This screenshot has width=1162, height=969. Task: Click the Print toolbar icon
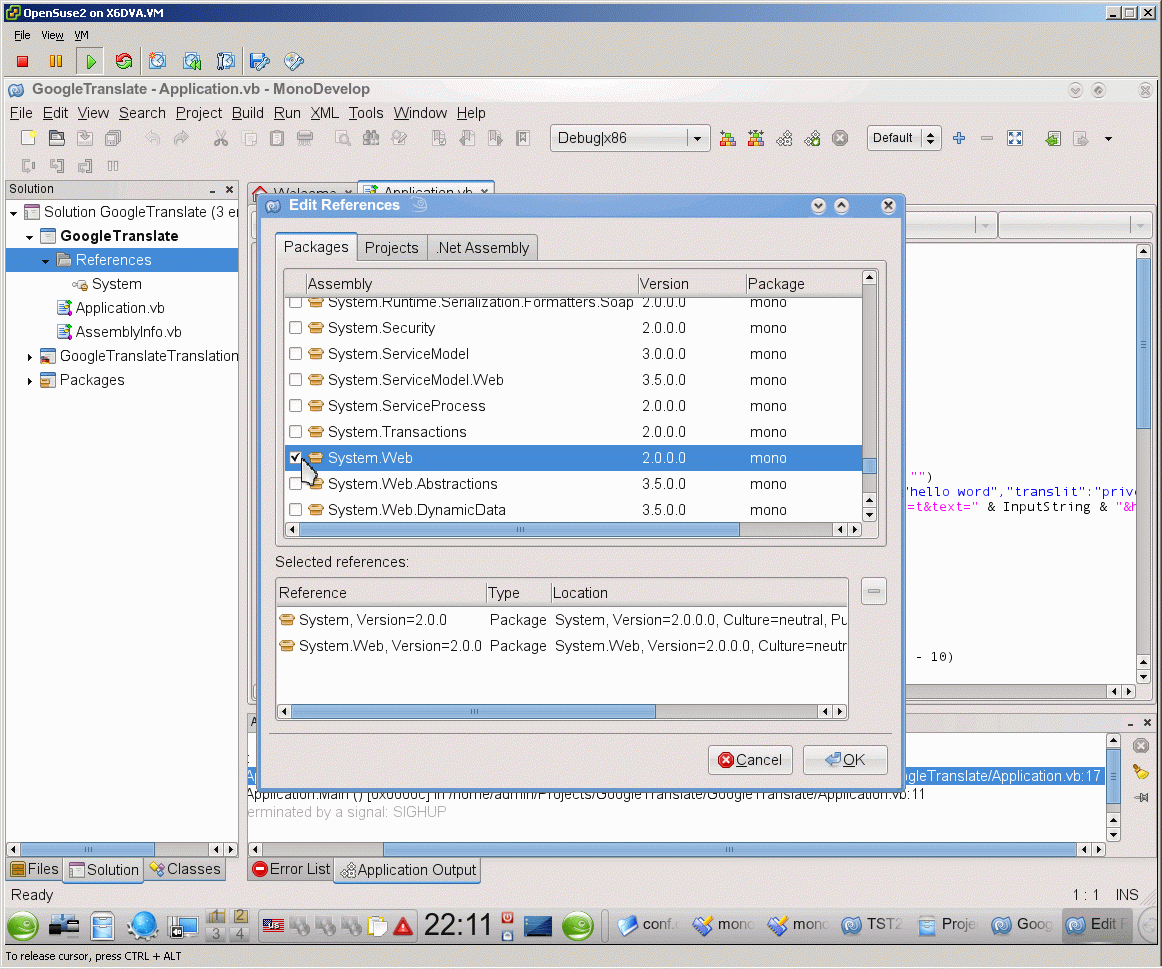(305, 138)
